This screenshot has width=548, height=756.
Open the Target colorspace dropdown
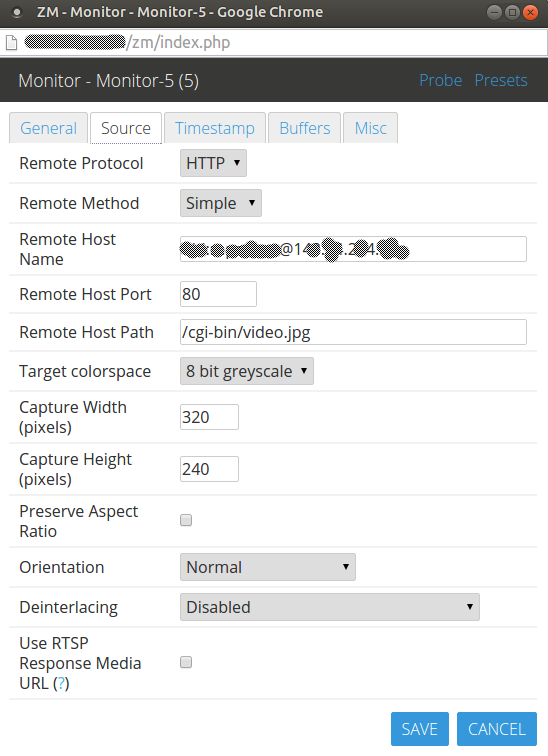pyautogui.click(x=247, y=371)
